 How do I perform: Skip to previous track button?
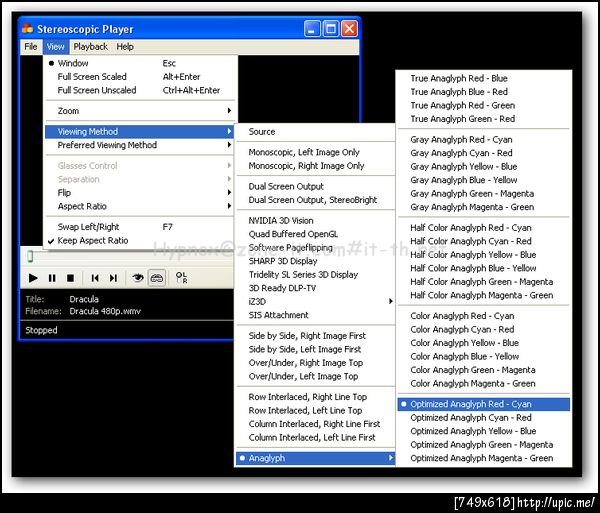[x=95, y=278]
